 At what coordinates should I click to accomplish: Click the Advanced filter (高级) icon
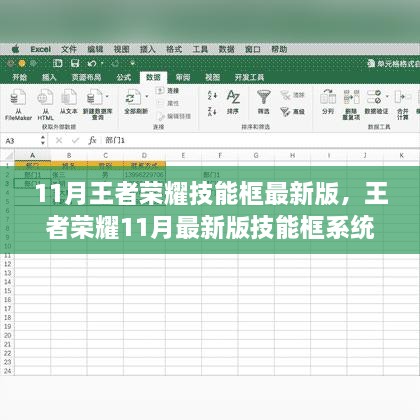coord(285,112)
